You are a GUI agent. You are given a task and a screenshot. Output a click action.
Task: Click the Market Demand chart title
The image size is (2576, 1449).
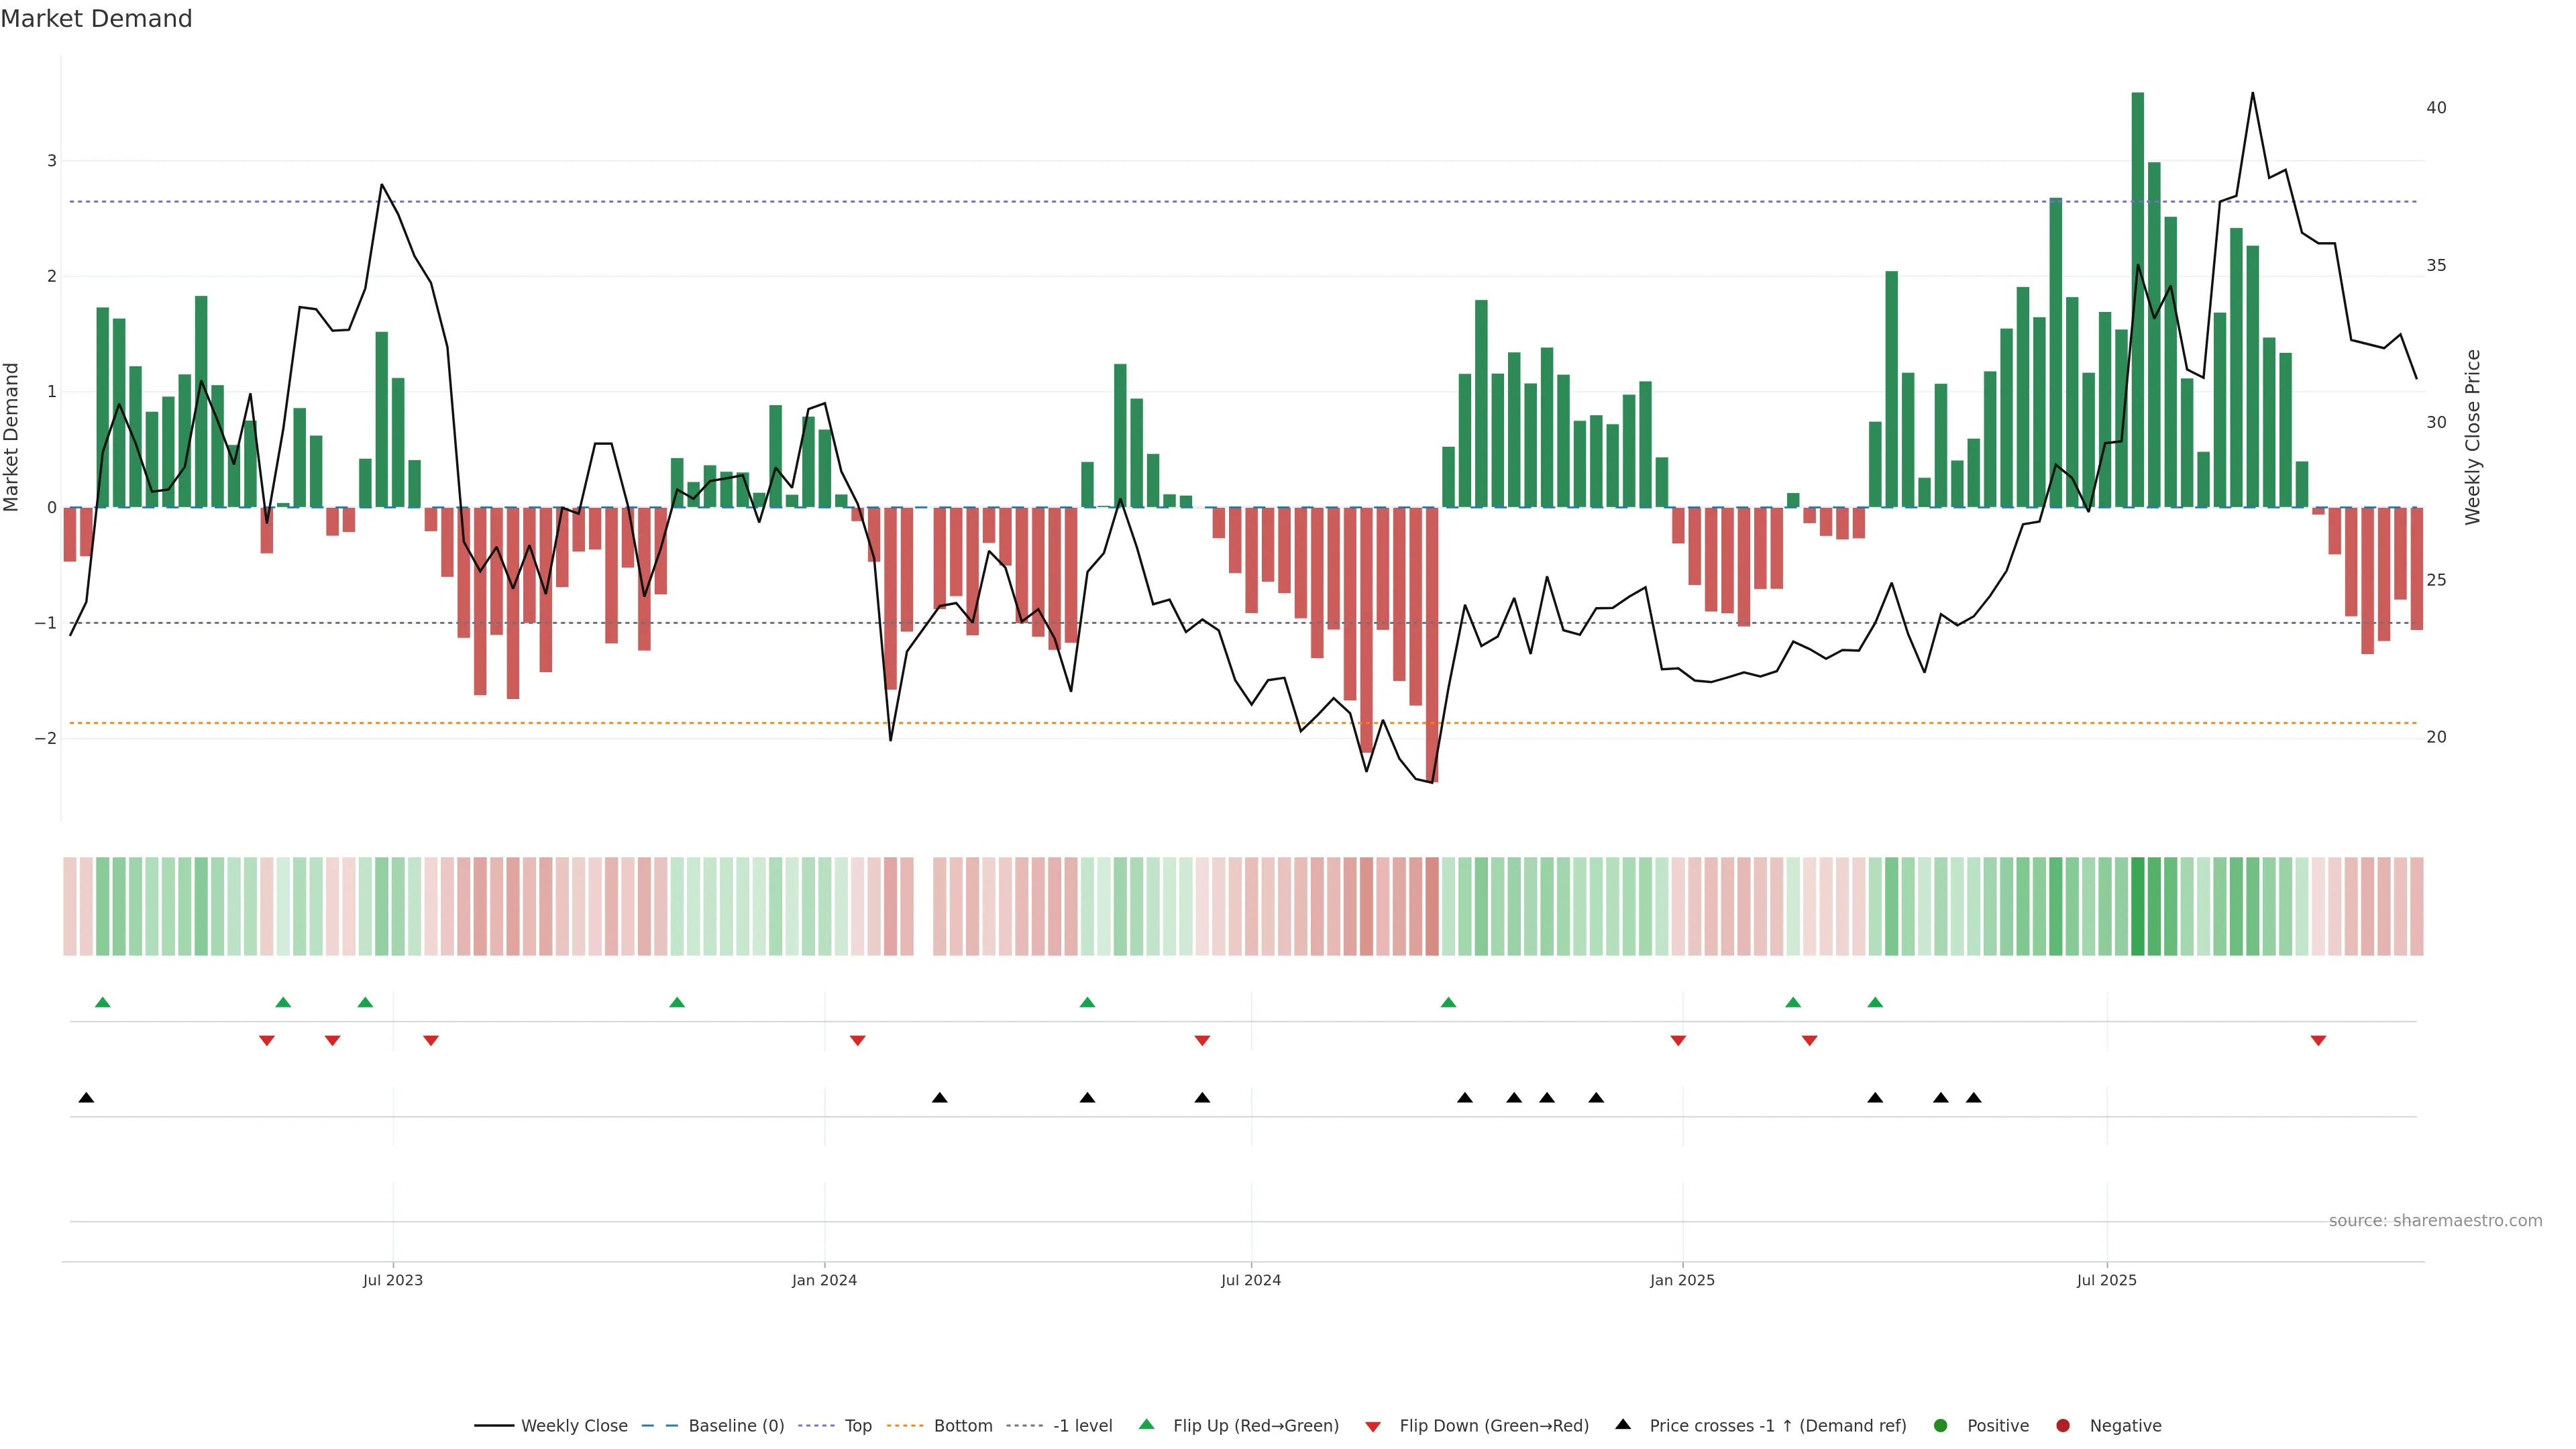[96, 19]
